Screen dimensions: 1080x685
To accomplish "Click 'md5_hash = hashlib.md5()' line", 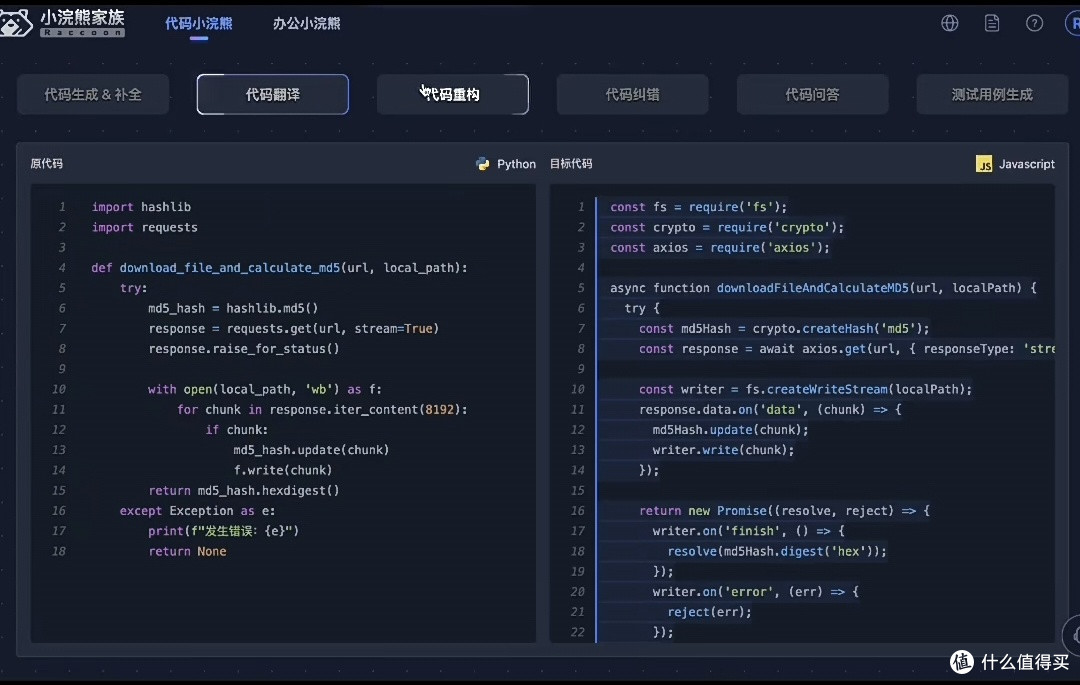I will (x=233, y=308).
